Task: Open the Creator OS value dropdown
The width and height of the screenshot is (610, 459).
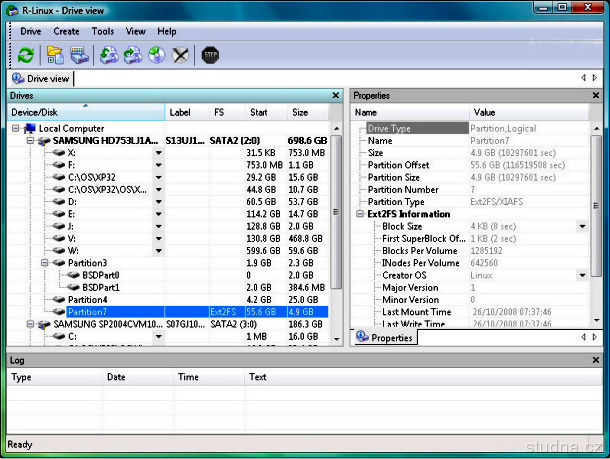Action: coord(582,275)
